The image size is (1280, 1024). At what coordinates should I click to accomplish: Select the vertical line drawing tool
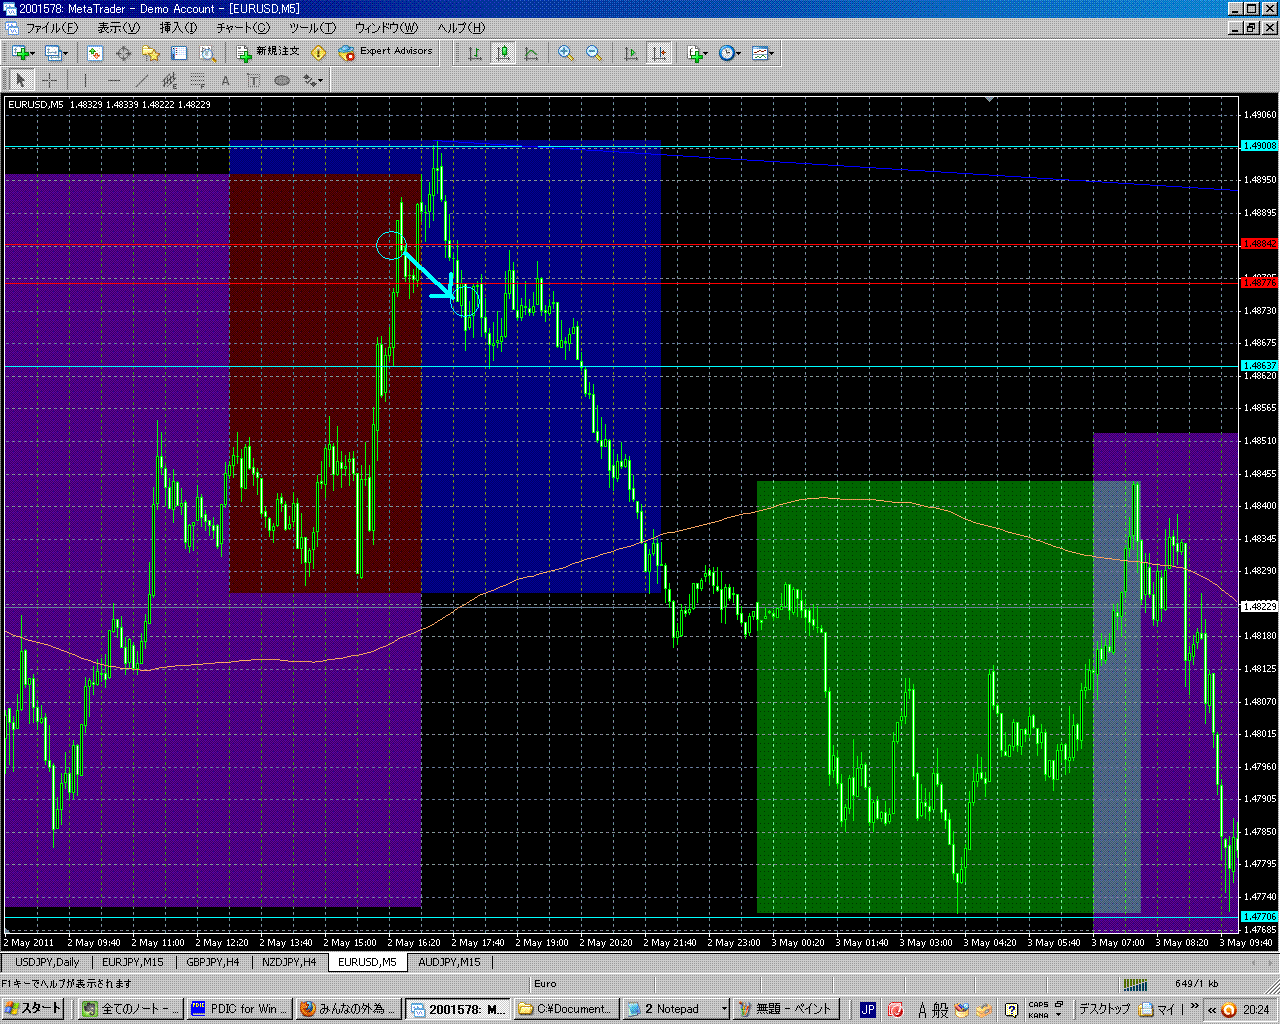click(x=86, y=80)
